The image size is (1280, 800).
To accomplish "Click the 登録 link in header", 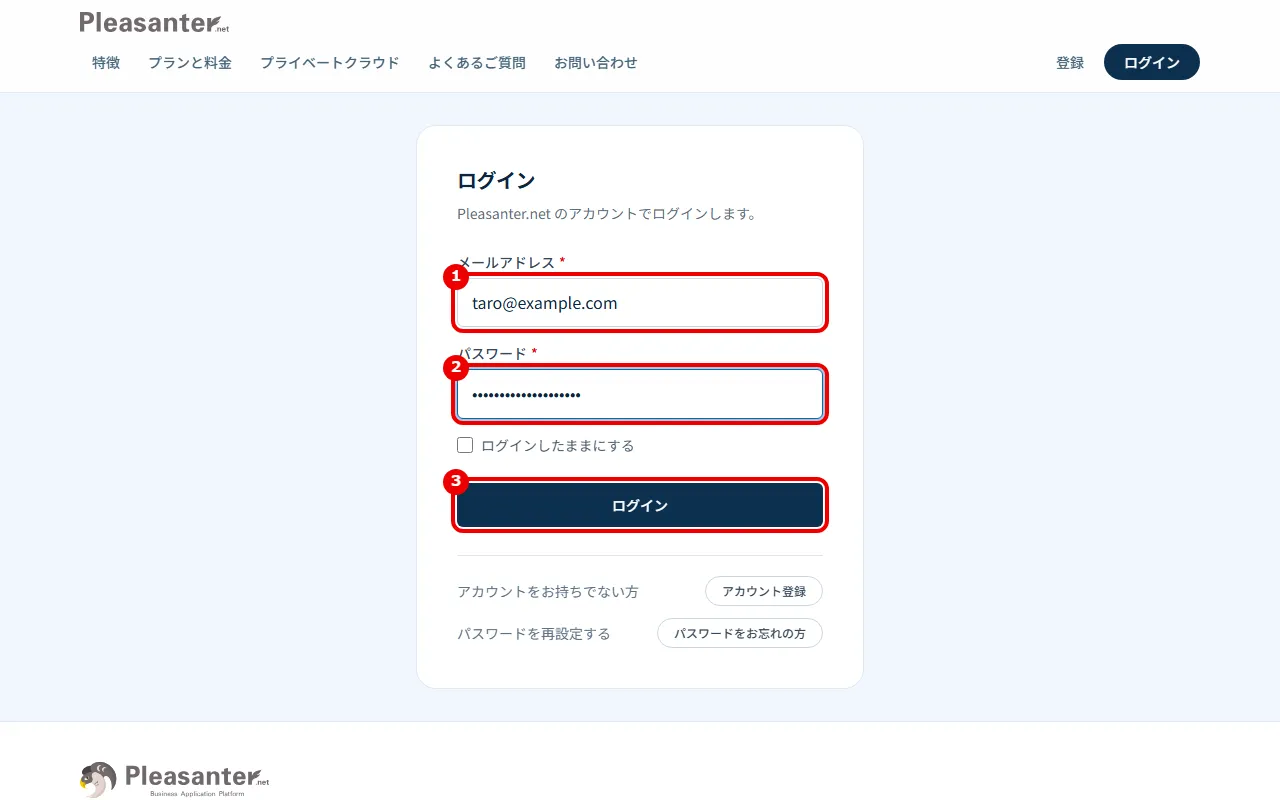I will tap(1070, 63).
